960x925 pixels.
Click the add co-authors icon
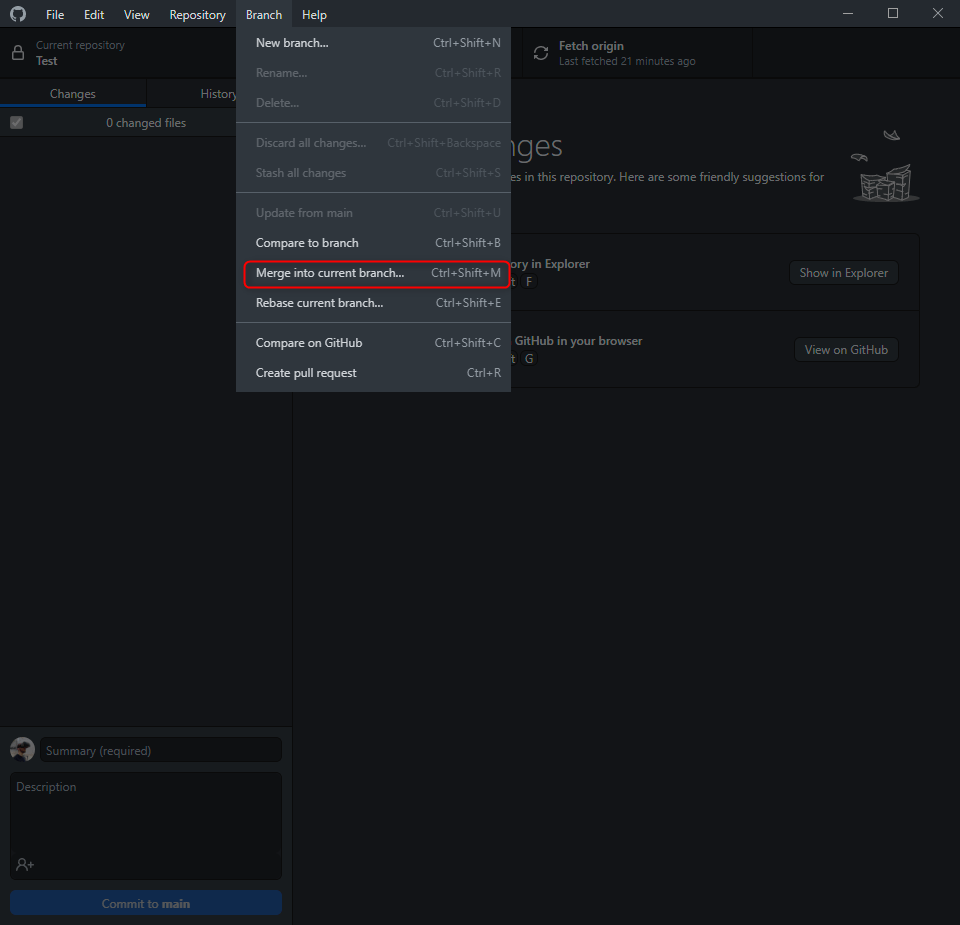[x=25, y=864]
